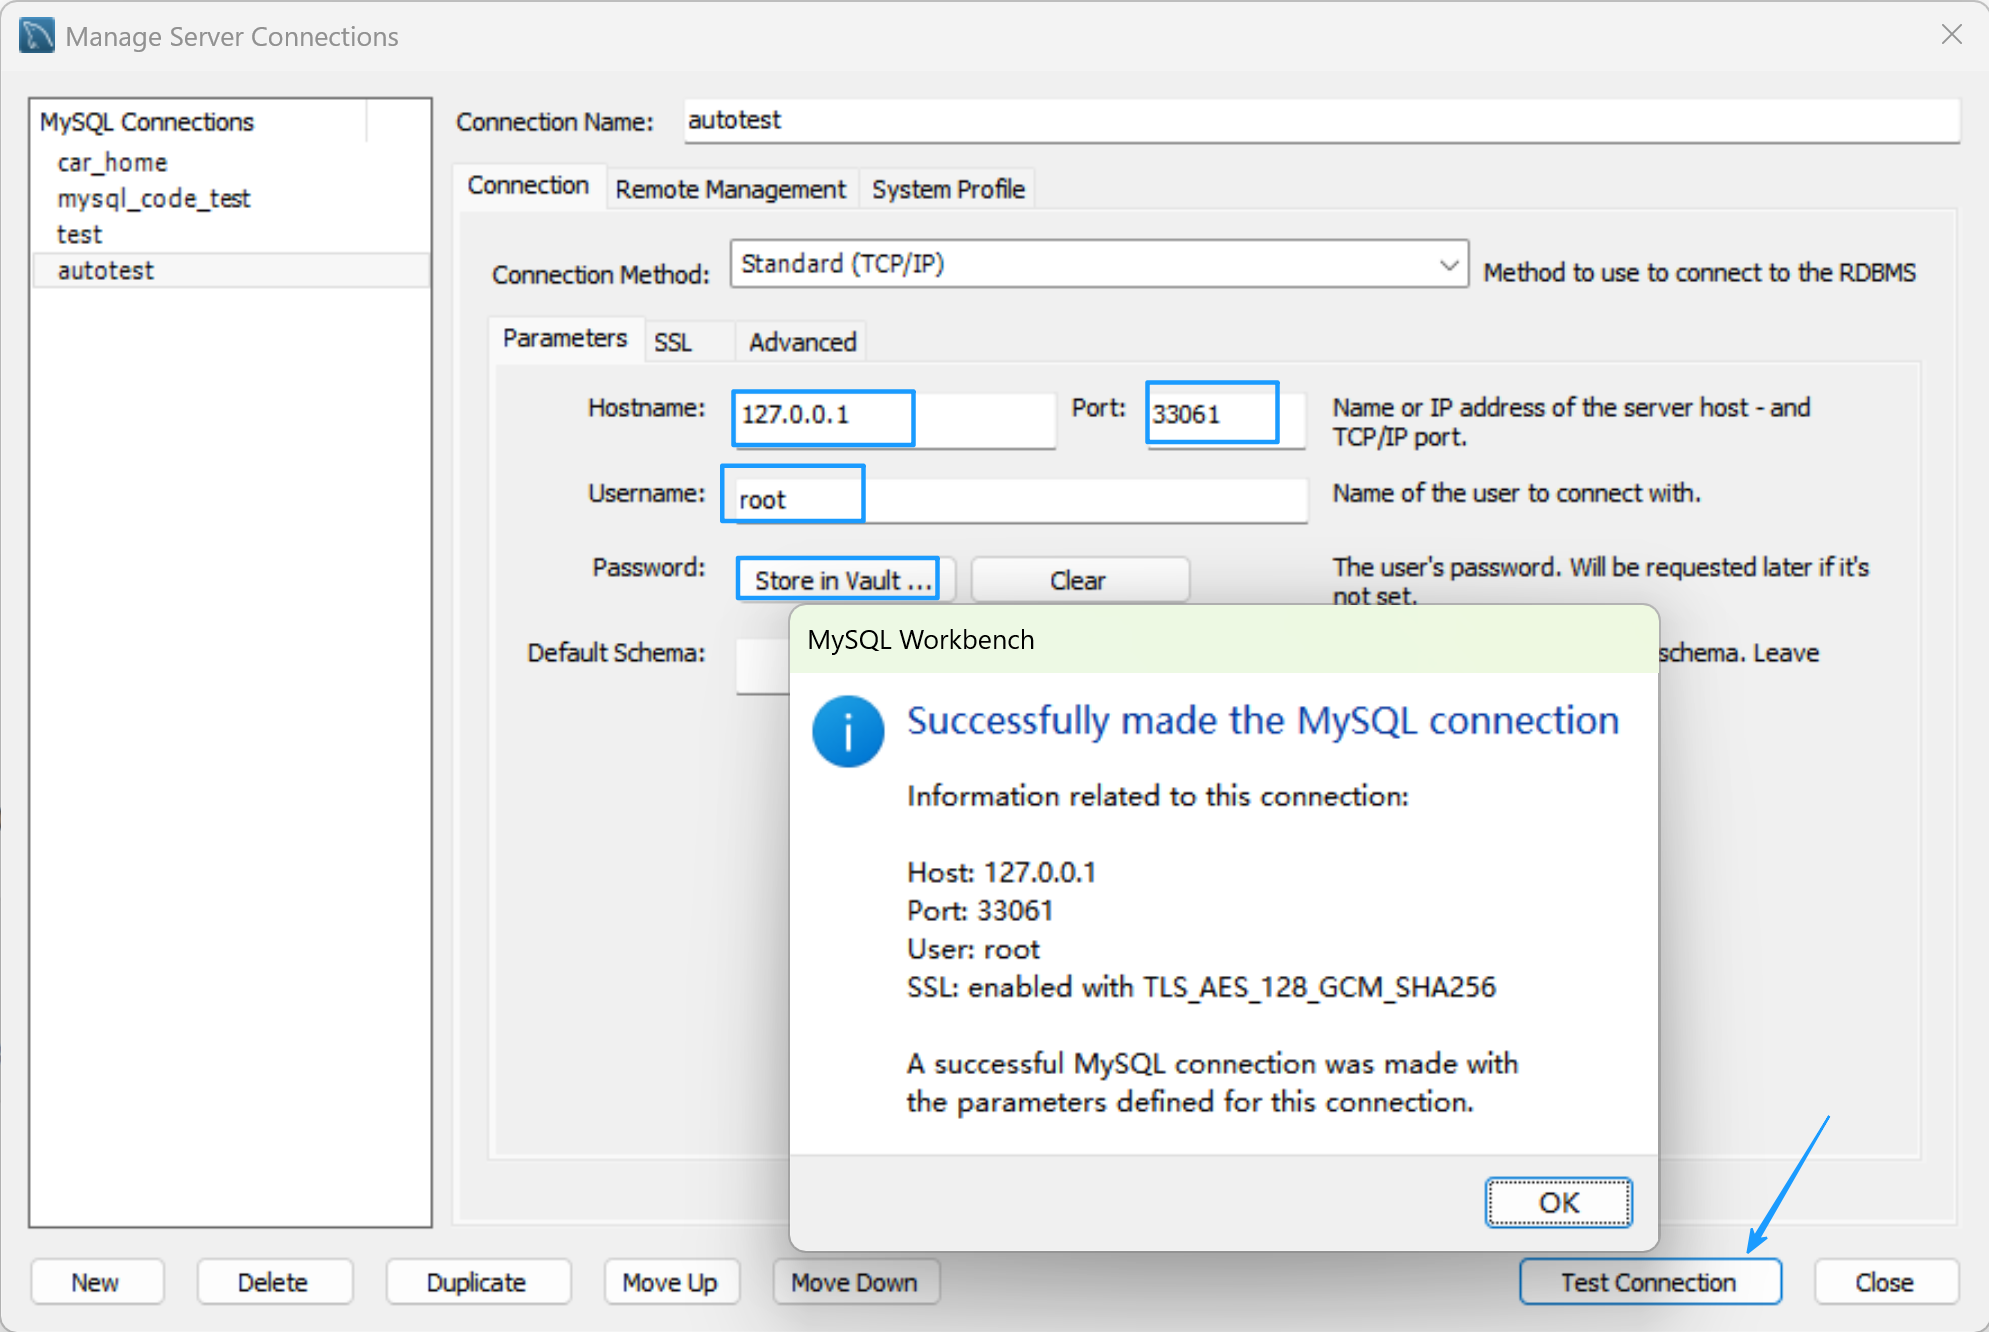Click the MySQL Connections list header
This screenshot has width=1989, height=1332.
(200, 121)
